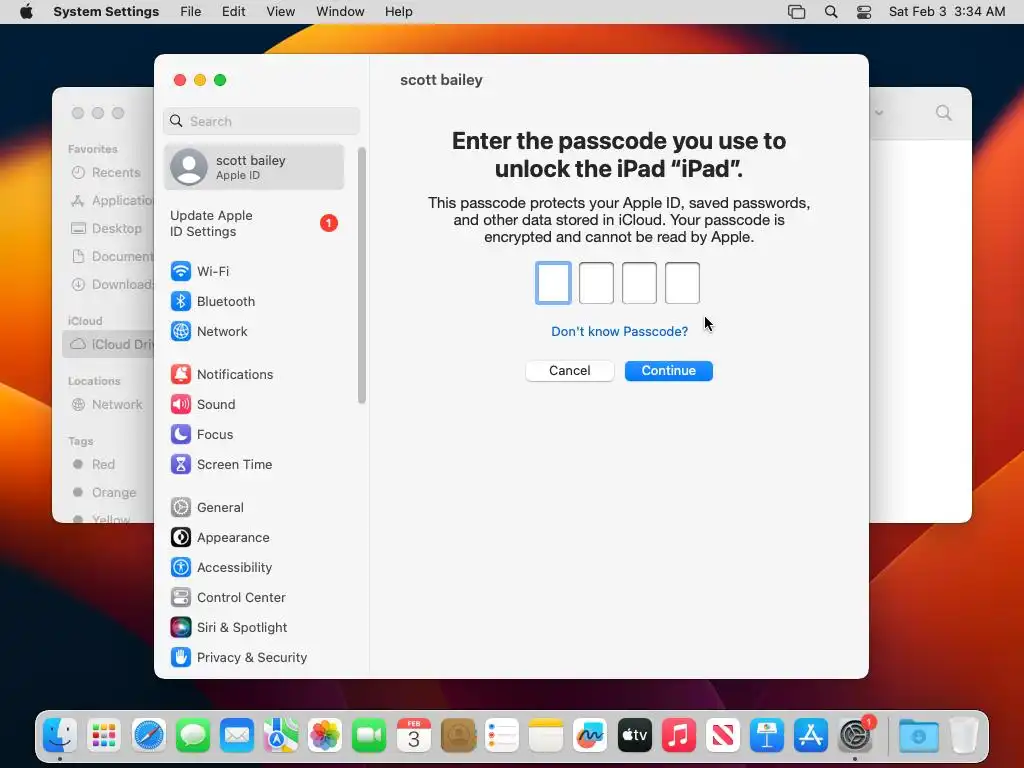
Task: Click the second passcode digit box
Action: click(596, 283)
